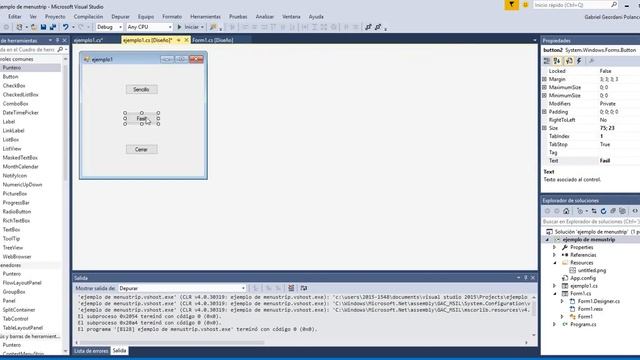Click the wrench icon beside Properties node
640x360 pixels.
(565, 247)
